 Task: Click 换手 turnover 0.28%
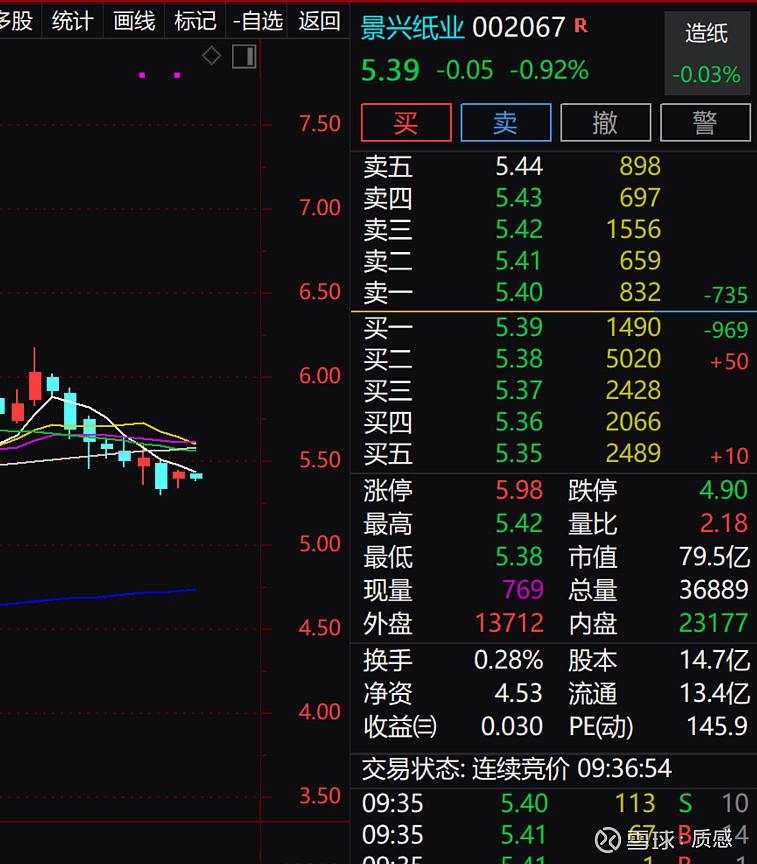509,660
